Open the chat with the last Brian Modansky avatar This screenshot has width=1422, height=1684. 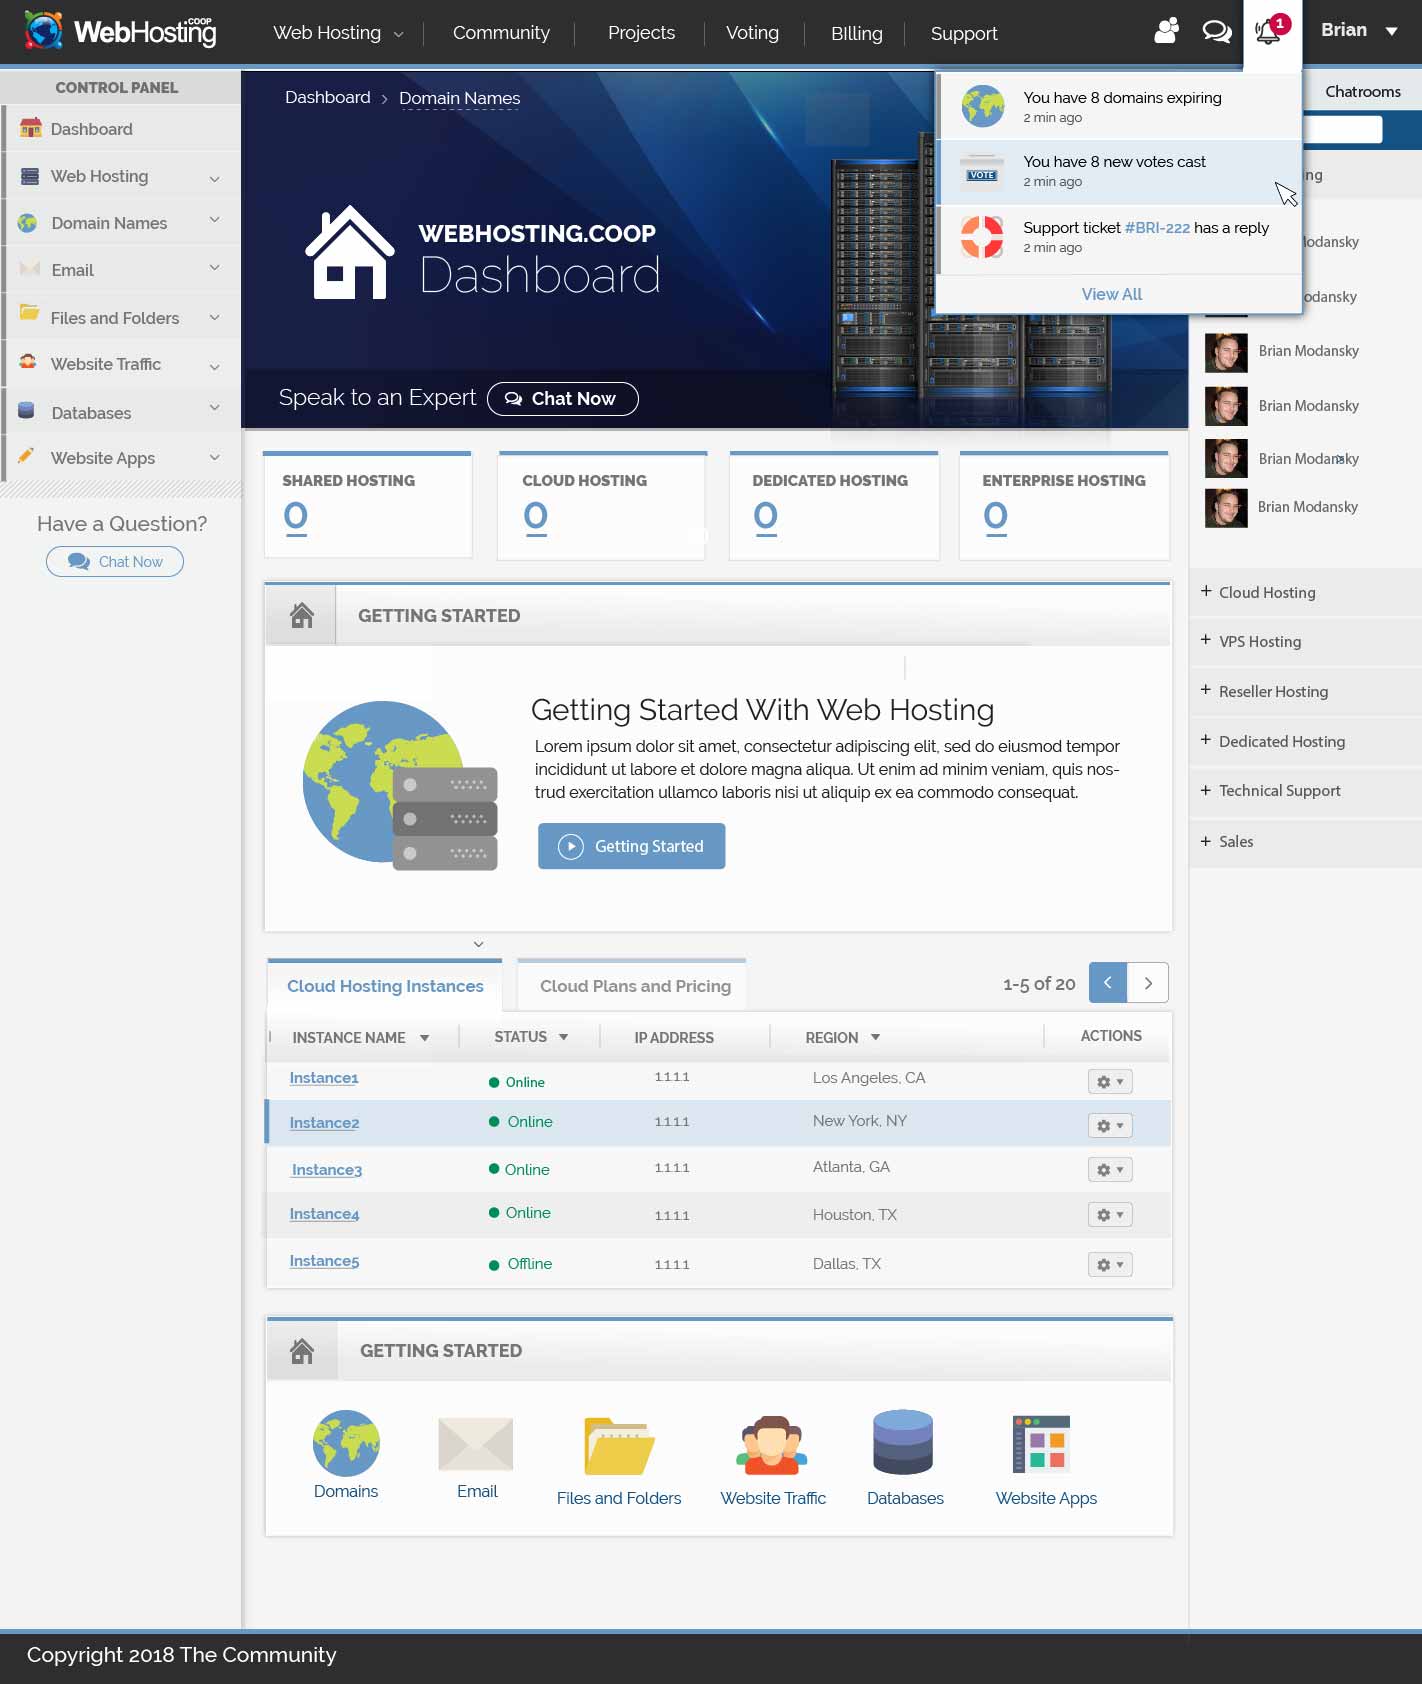click(x=1226, y=507)
